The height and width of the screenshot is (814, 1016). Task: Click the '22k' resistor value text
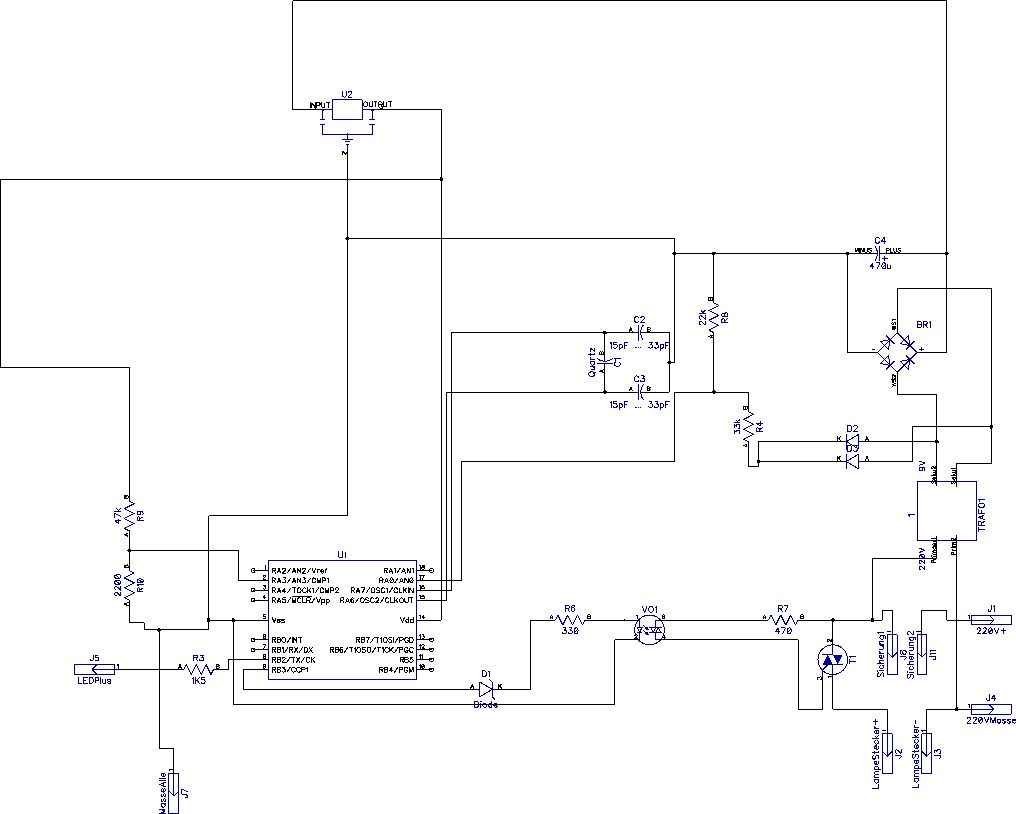point(702,318)
